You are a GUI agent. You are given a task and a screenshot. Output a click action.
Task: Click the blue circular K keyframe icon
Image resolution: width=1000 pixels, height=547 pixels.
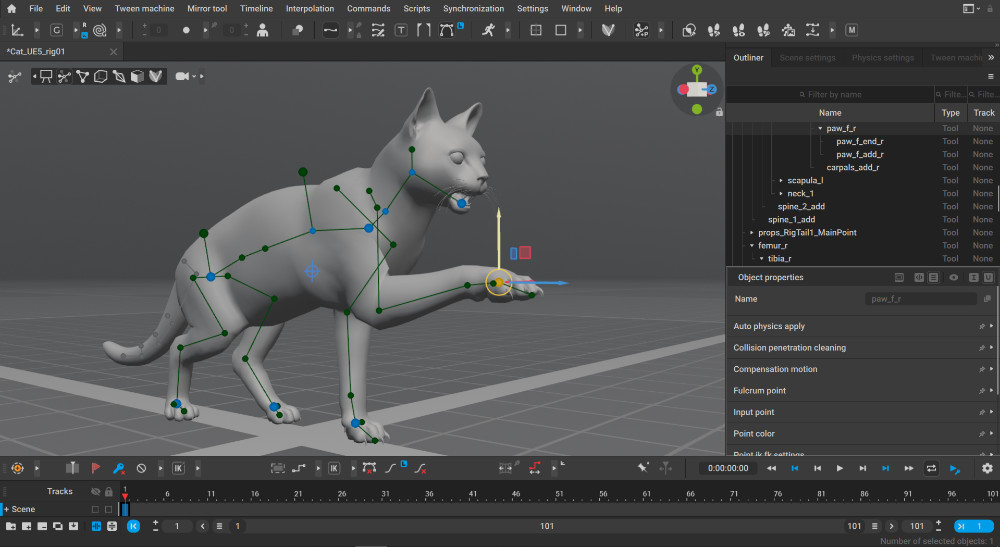click(133, 526)
